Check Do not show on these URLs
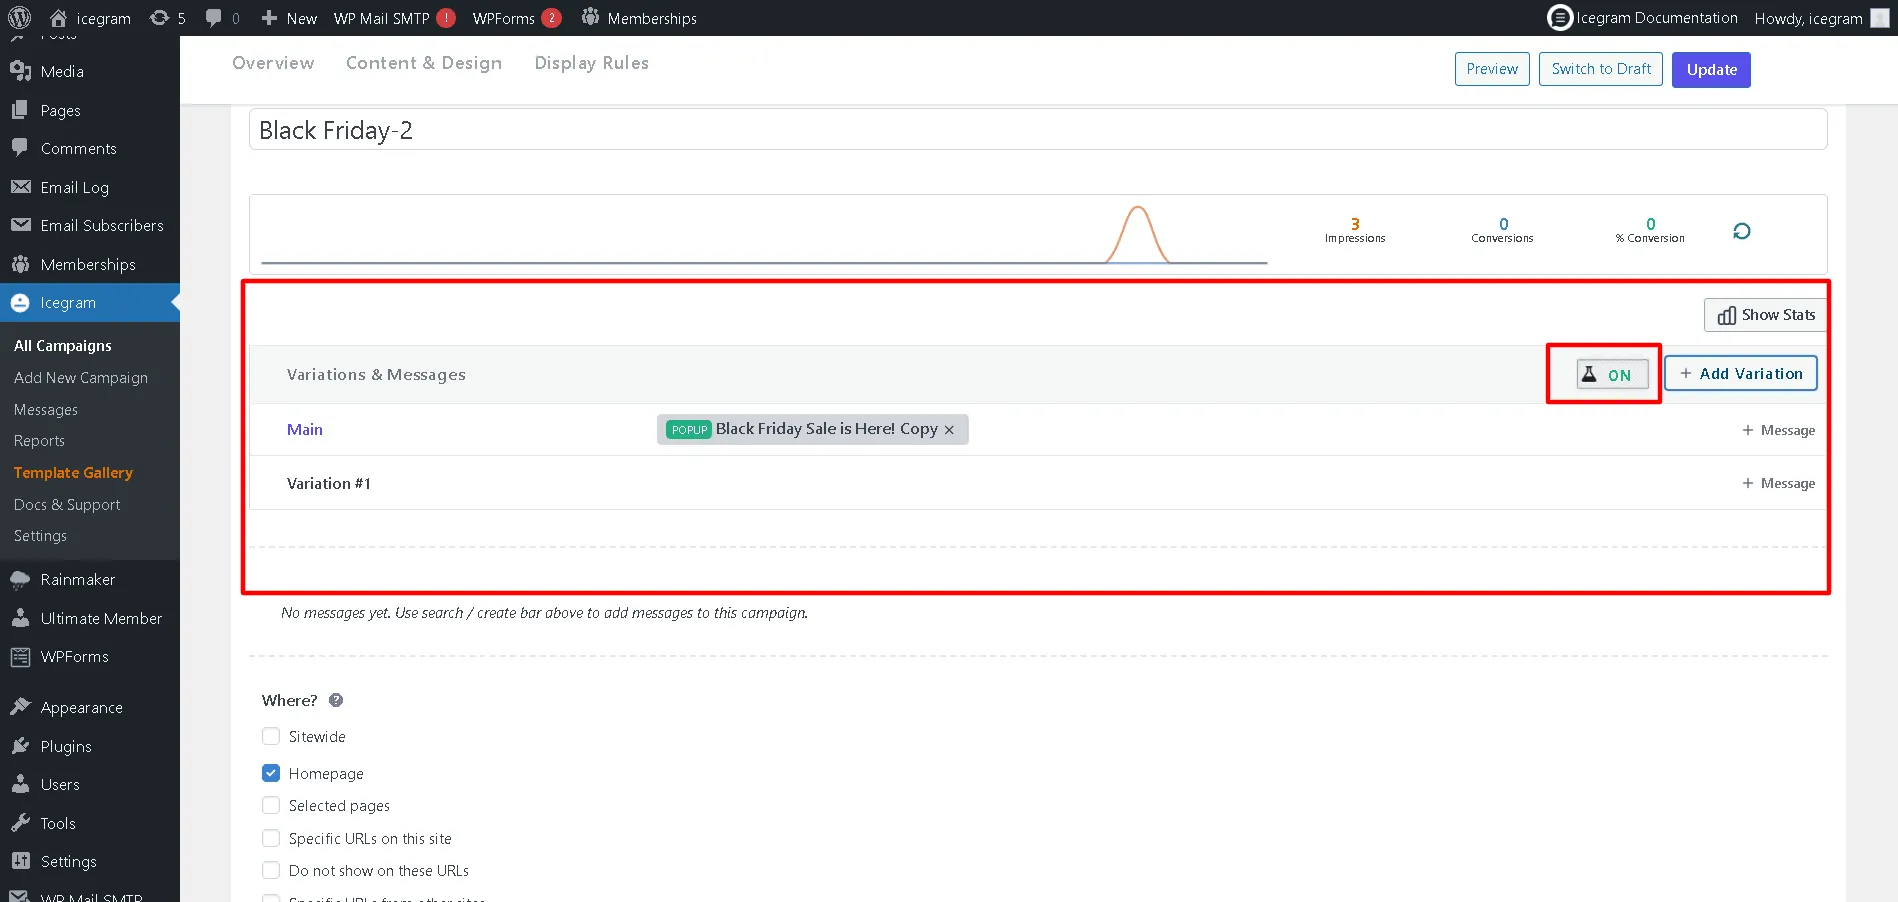 pyautogui.click(x=271, y=870)
